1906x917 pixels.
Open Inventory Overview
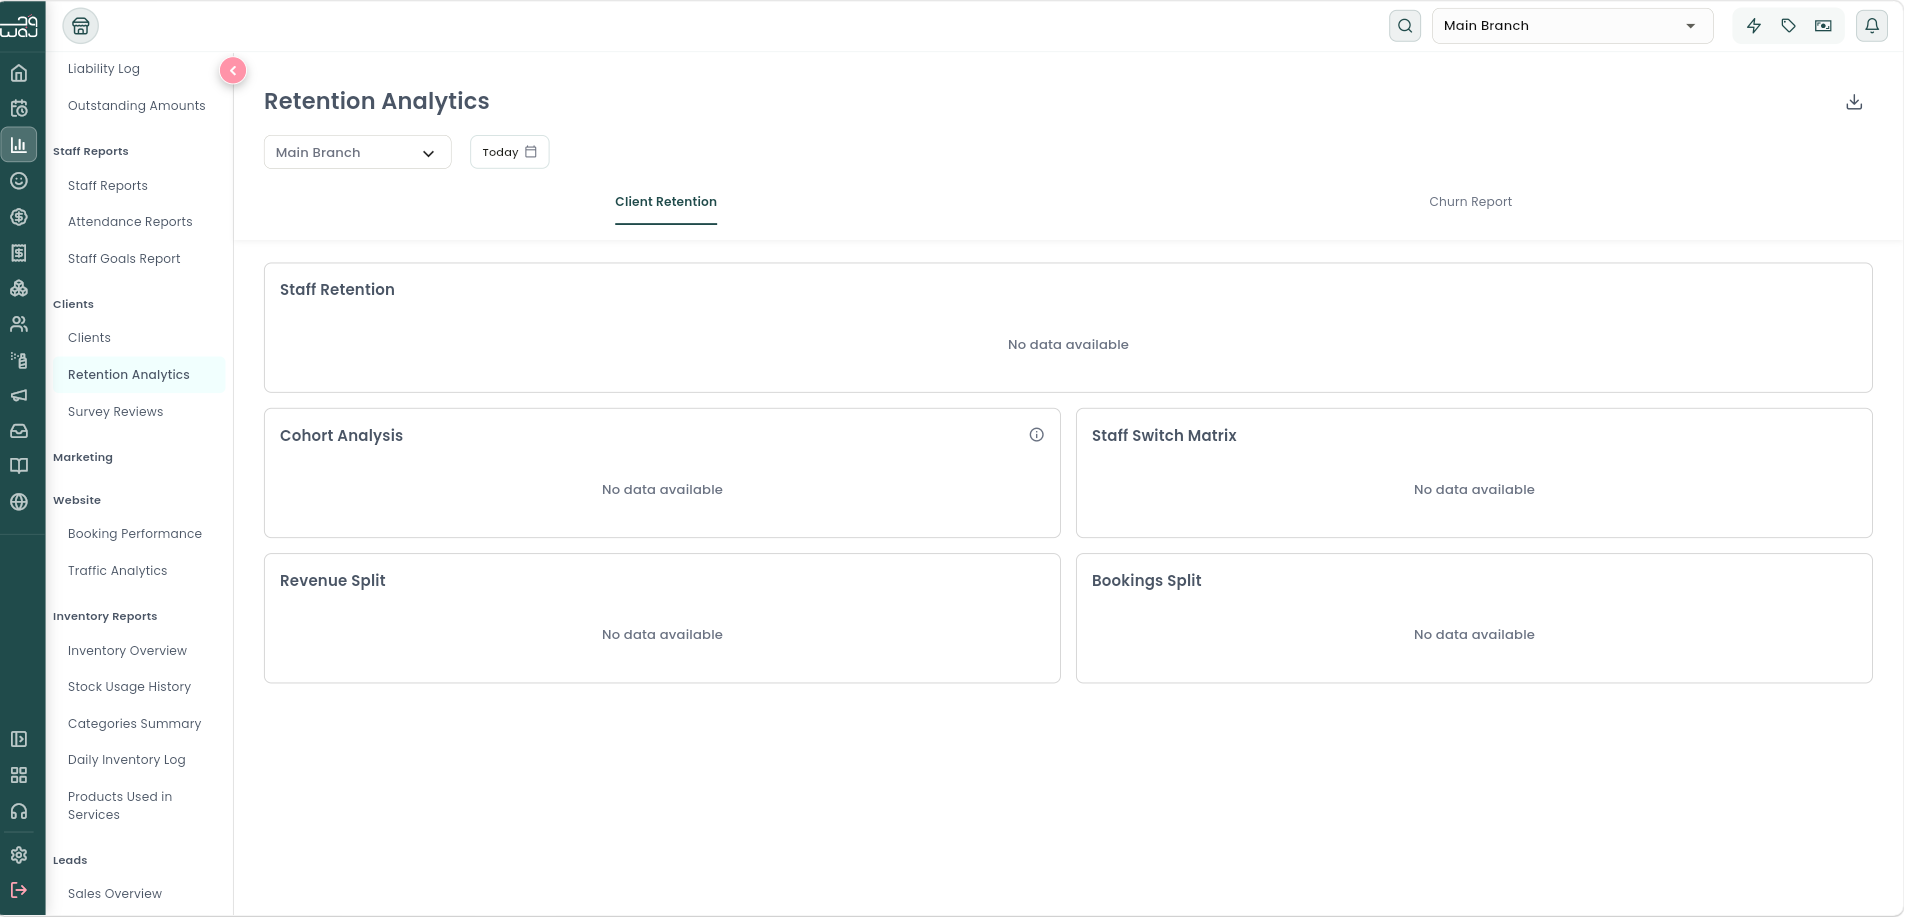click(127, 651)
